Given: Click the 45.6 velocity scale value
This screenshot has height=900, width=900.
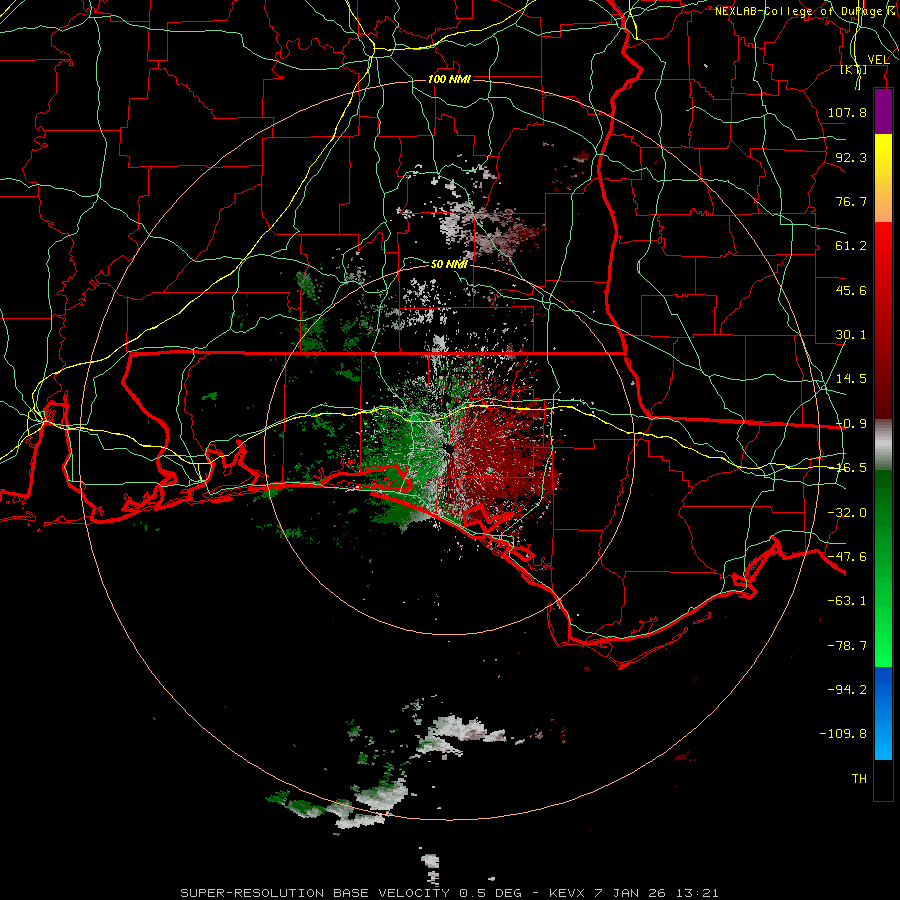Looking at the screenshot, I should [x=851, y=290].
